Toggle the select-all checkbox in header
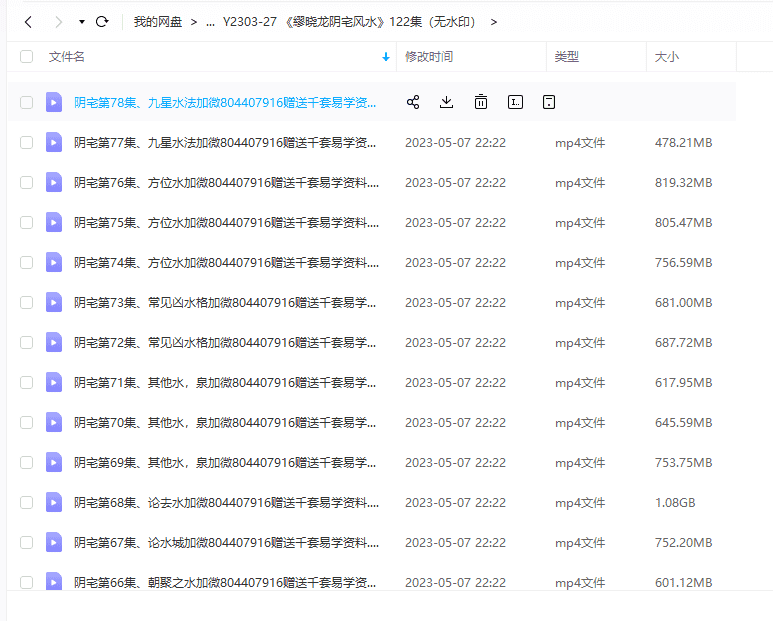Viewport: 773px width, 621px height. [27, 57]
